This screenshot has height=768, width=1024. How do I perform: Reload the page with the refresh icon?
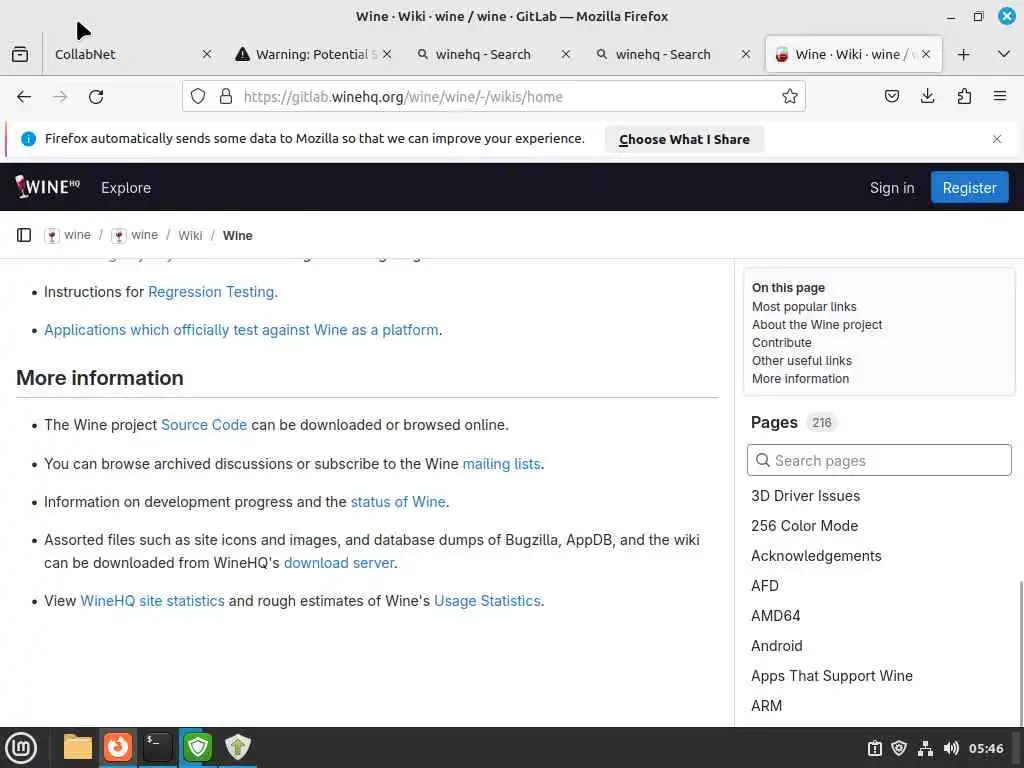(x=96, y=97)
